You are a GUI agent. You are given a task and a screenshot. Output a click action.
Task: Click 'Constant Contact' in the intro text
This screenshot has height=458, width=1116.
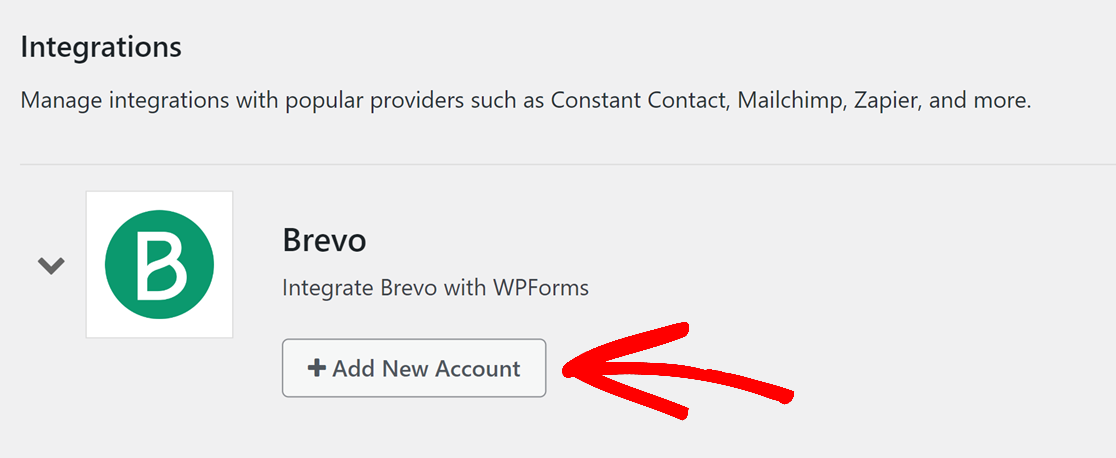pyautogui.click(x=639, y=100)
